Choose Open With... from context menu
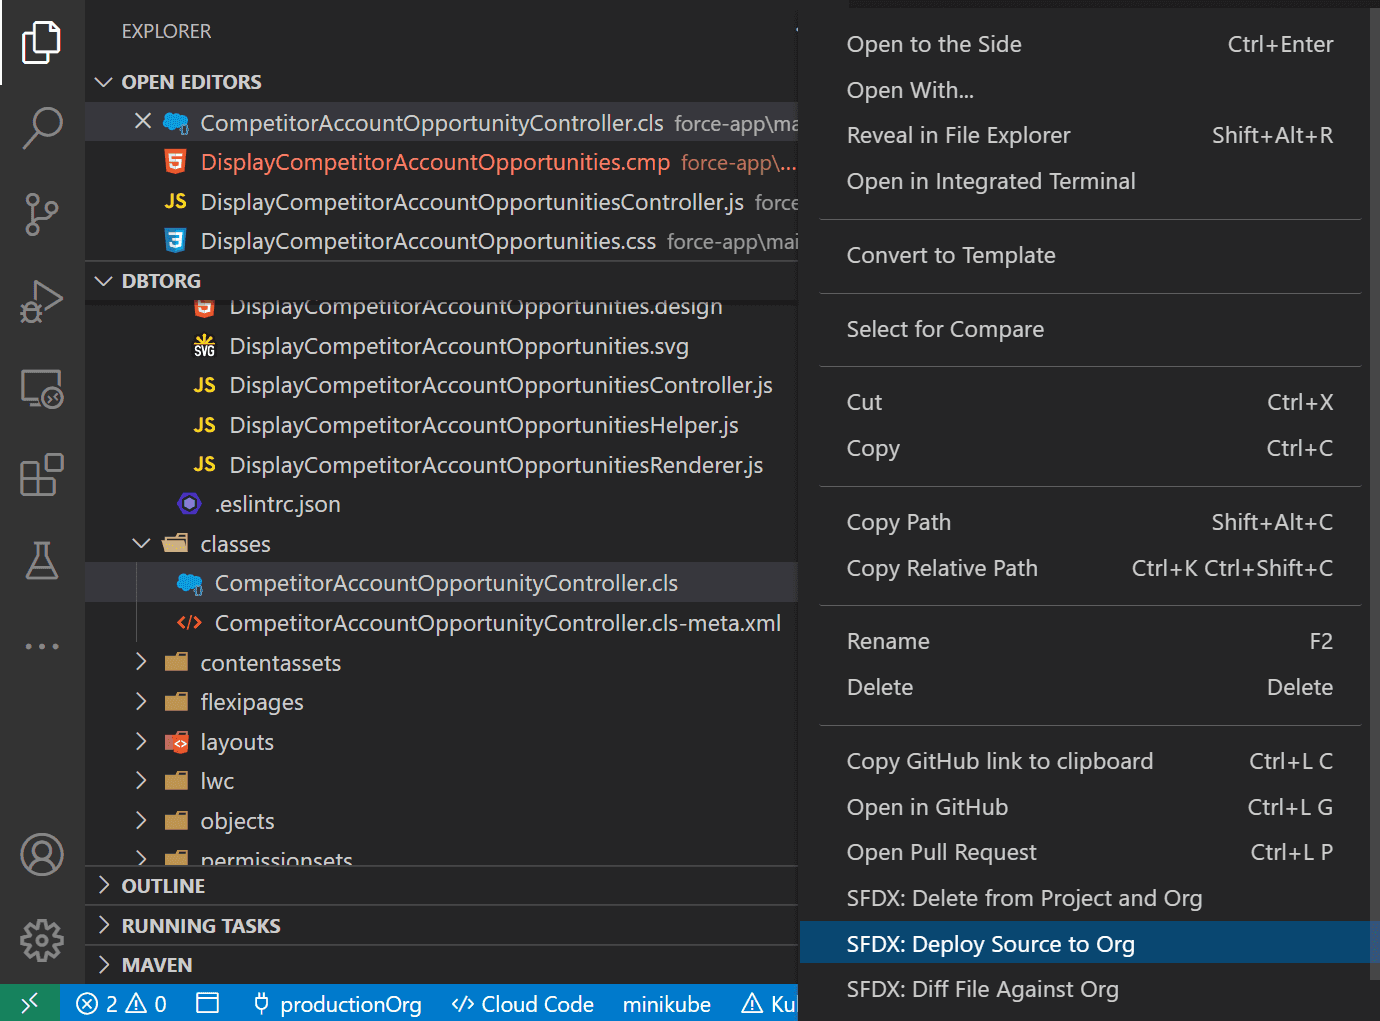Screen dimensions: 1380x1021 pyautogui.click(x=1089, y=90)
